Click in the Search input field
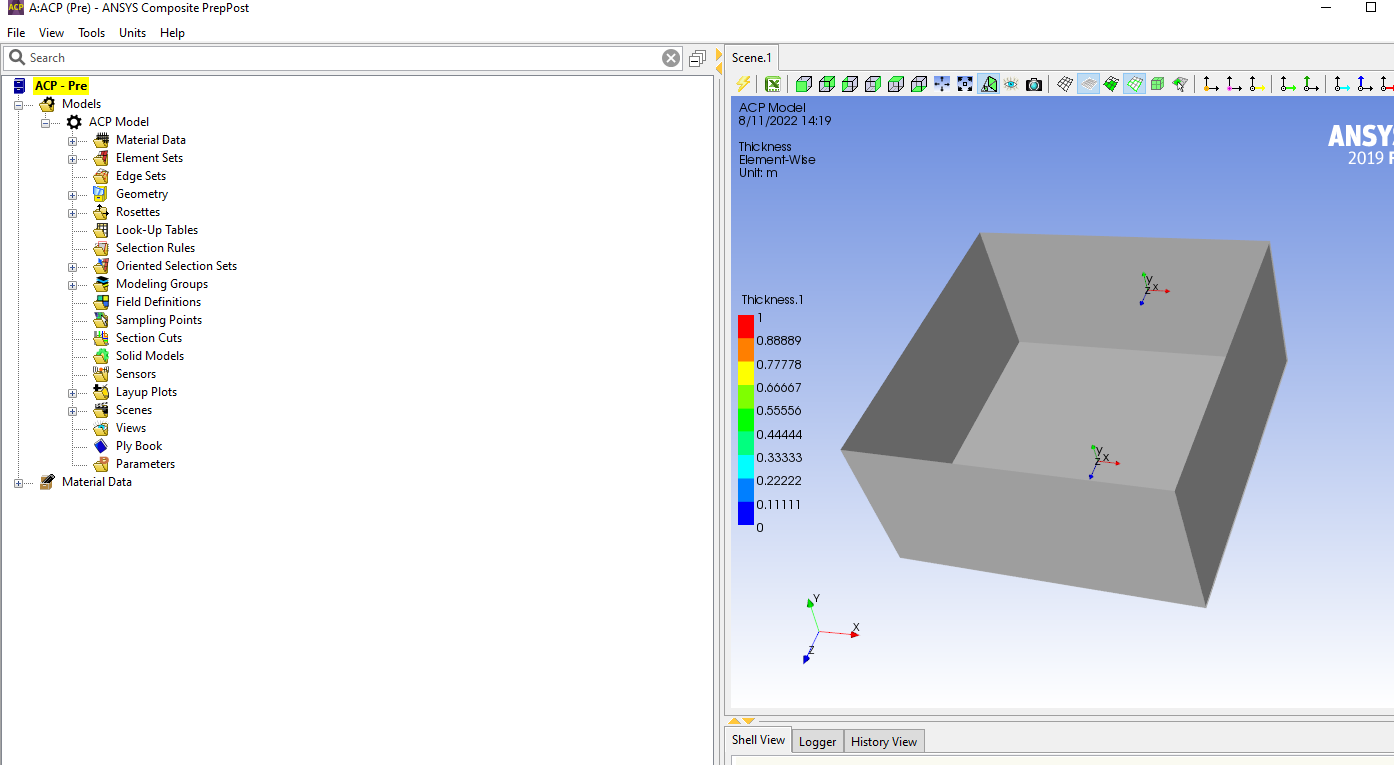 [340, 58]
